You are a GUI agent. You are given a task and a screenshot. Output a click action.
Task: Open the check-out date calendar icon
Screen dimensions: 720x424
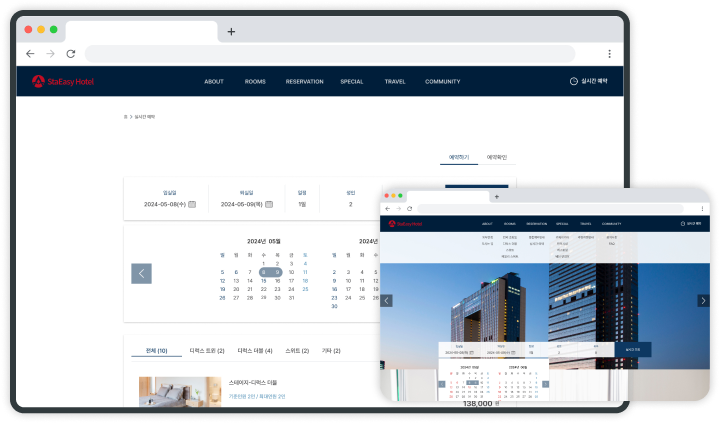(270, 204)
